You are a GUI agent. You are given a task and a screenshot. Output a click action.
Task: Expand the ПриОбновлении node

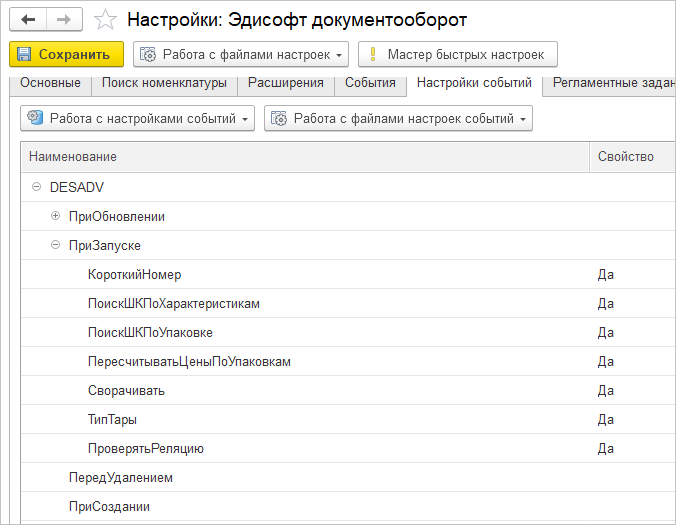pyautogui.click(x=56, y=216)
